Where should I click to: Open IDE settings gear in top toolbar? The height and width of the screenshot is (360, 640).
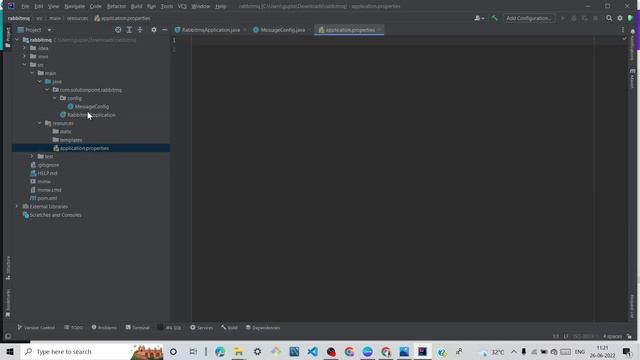click(620, 18)
